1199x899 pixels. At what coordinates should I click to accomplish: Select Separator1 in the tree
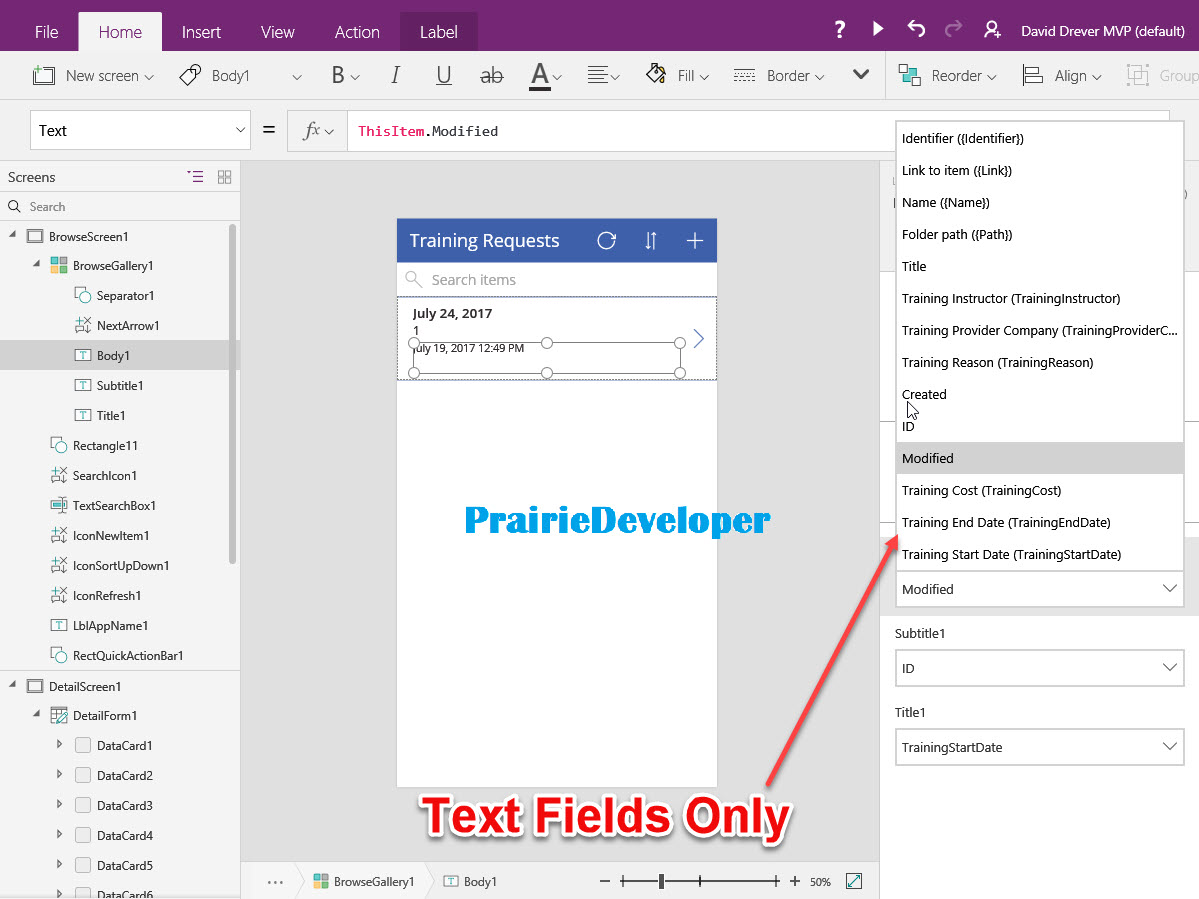[125, 296]
